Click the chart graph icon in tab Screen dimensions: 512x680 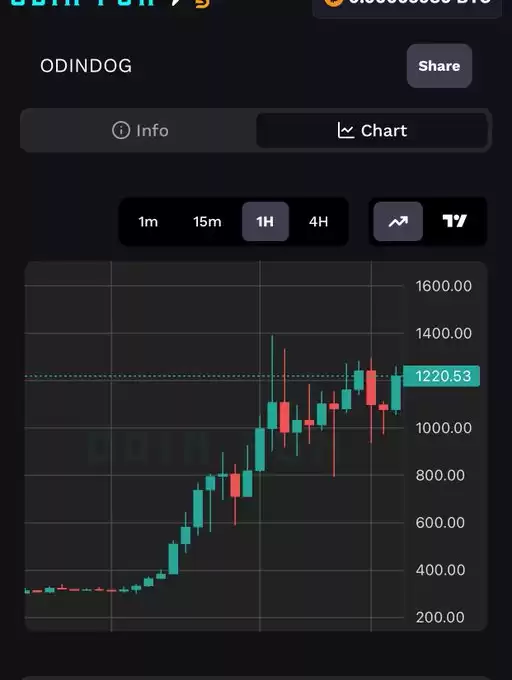pos(346,130)
